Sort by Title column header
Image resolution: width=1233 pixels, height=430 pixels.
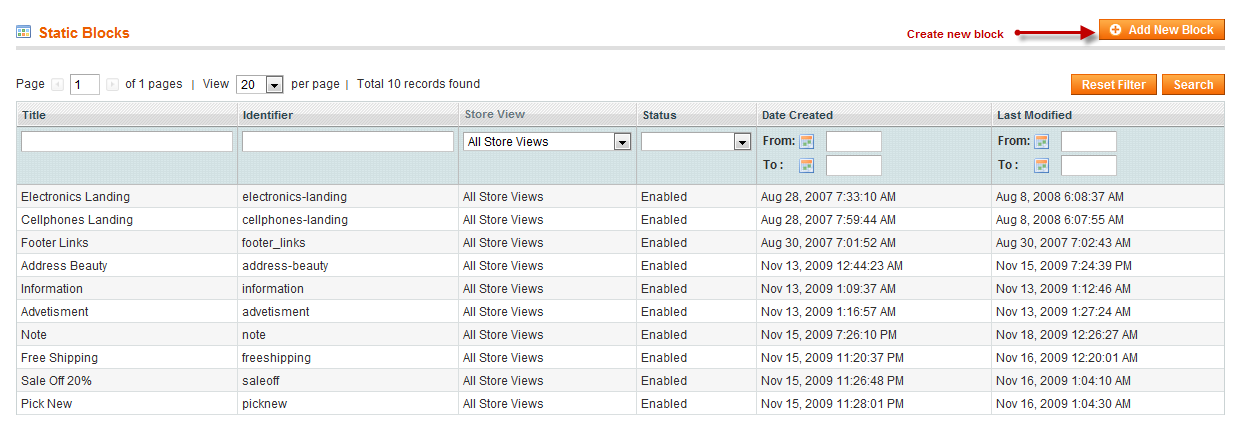[x=34, y=115]
